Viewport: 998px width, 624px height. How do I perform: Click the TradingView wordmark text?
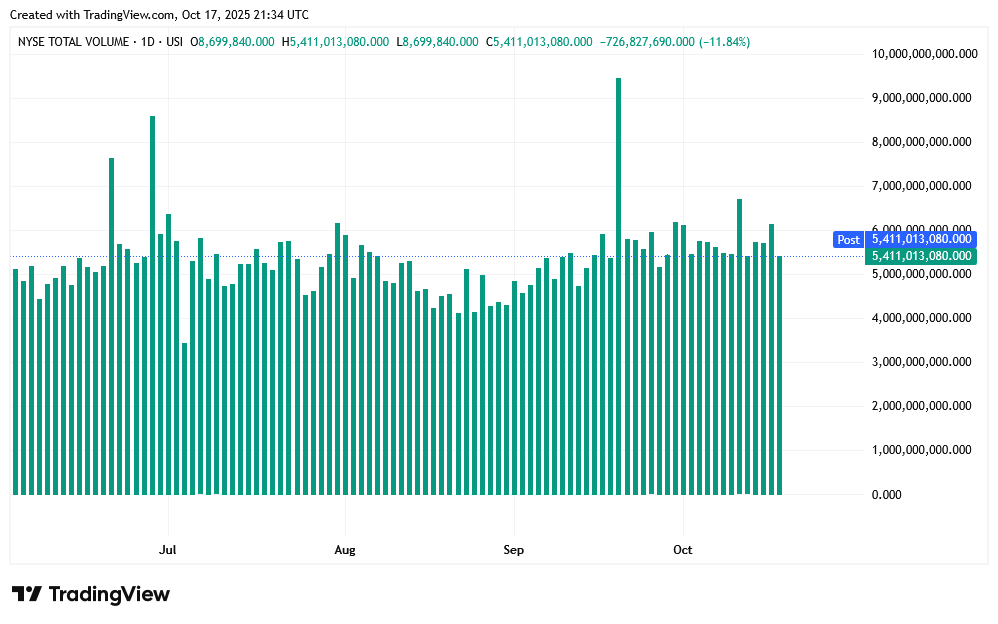109,594
